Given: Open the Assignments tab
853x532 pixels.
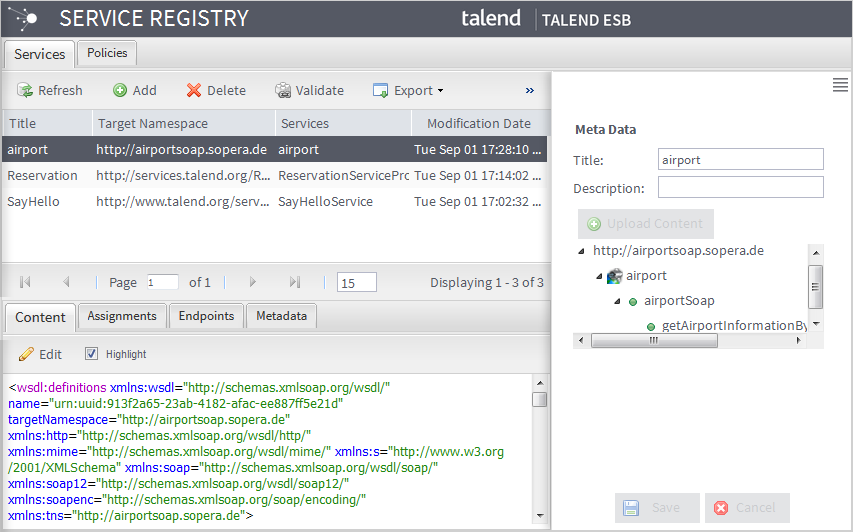Looking at the screenshot, I should click(122, 317).
